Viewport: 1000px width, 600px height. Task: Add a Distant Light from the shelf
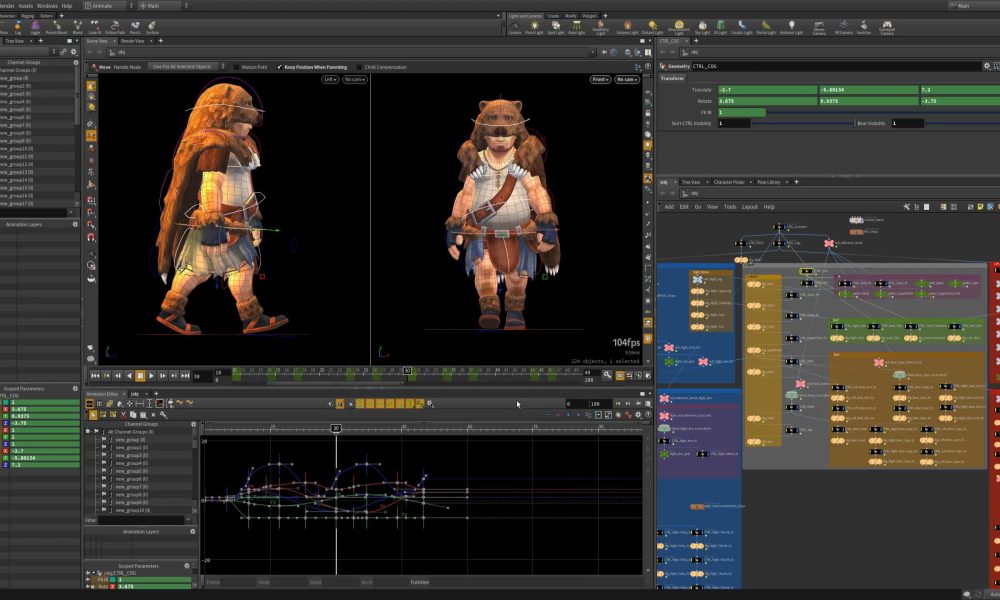click(x=652, y=27)
